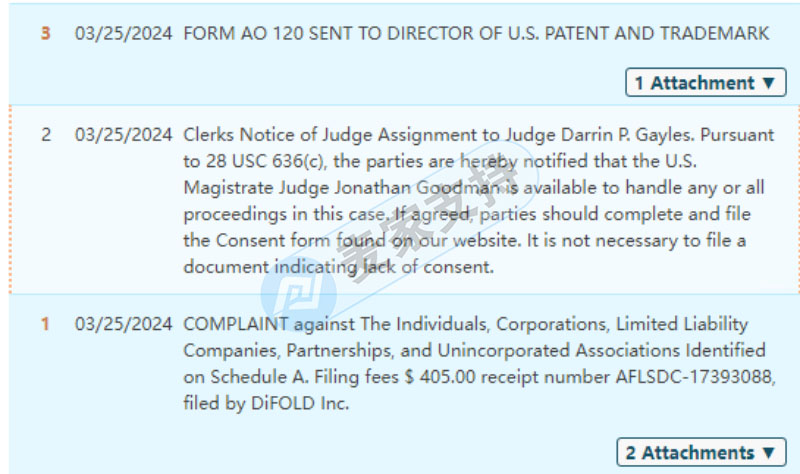Expand the 2 Attachments dropdown
800x474 pixels.
(701, 452)
